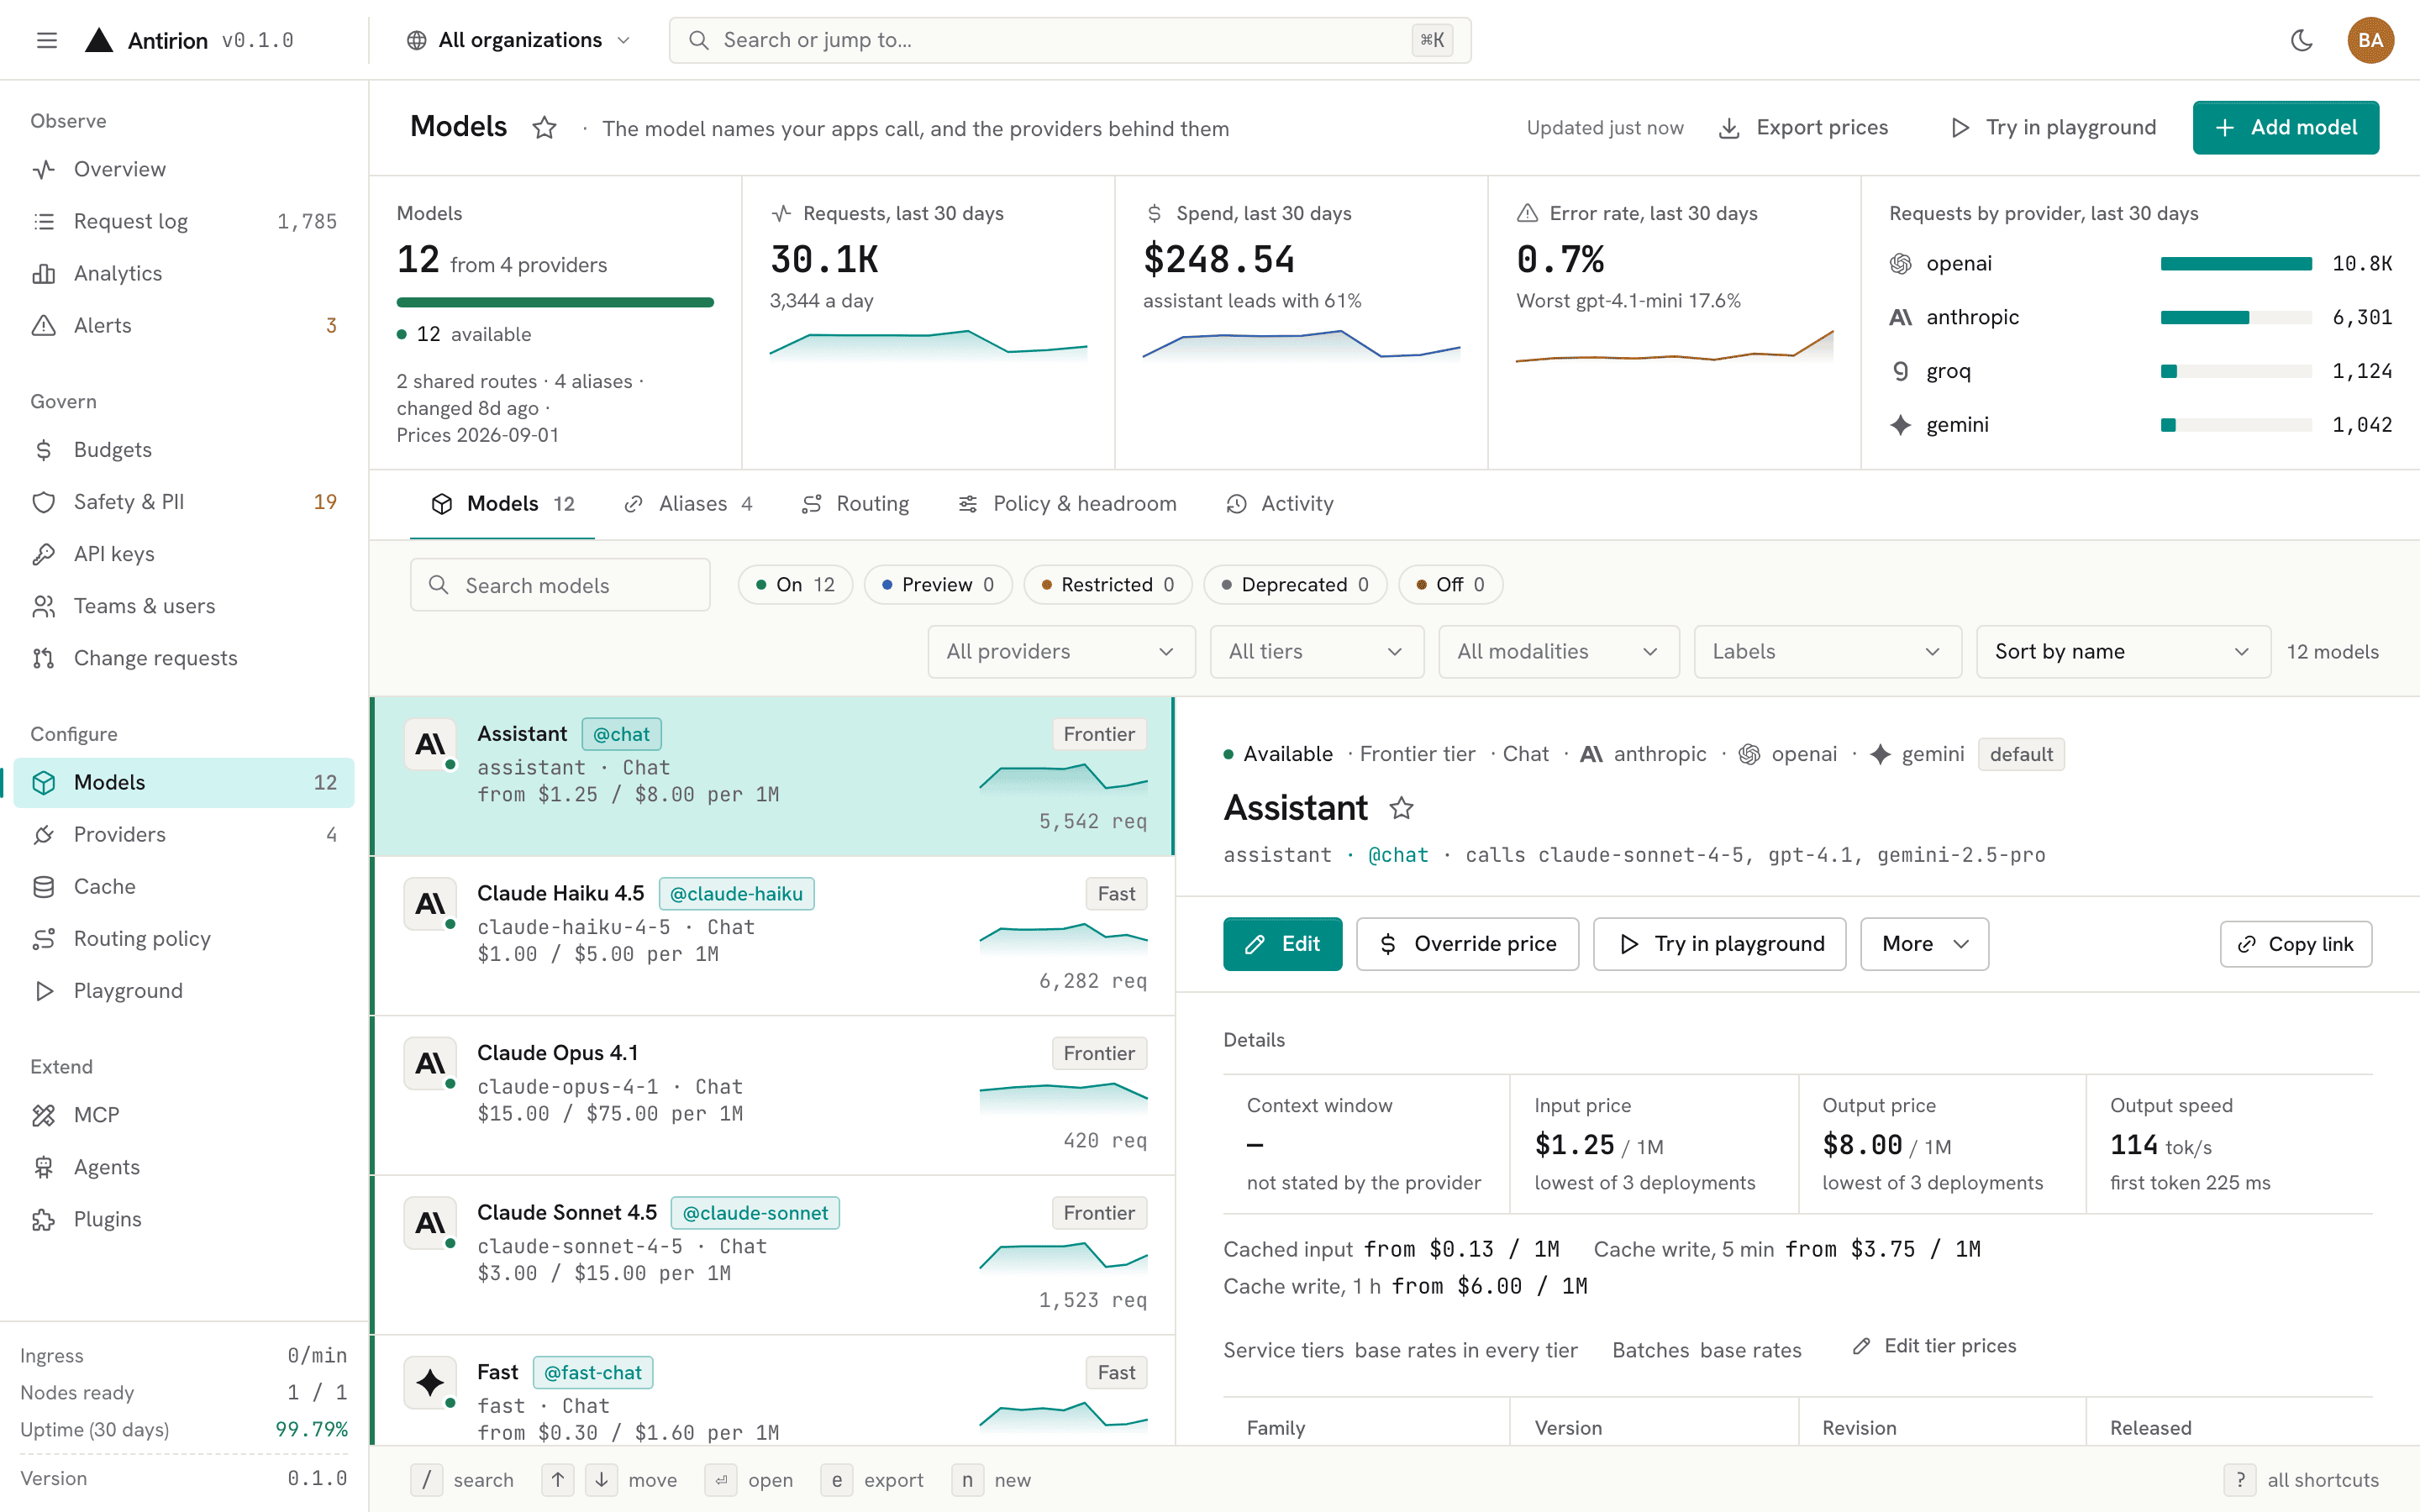Screen dimensions: 2420x1512
Task: Switch to the Aliases tab
Action: click(x=688, y=504)
